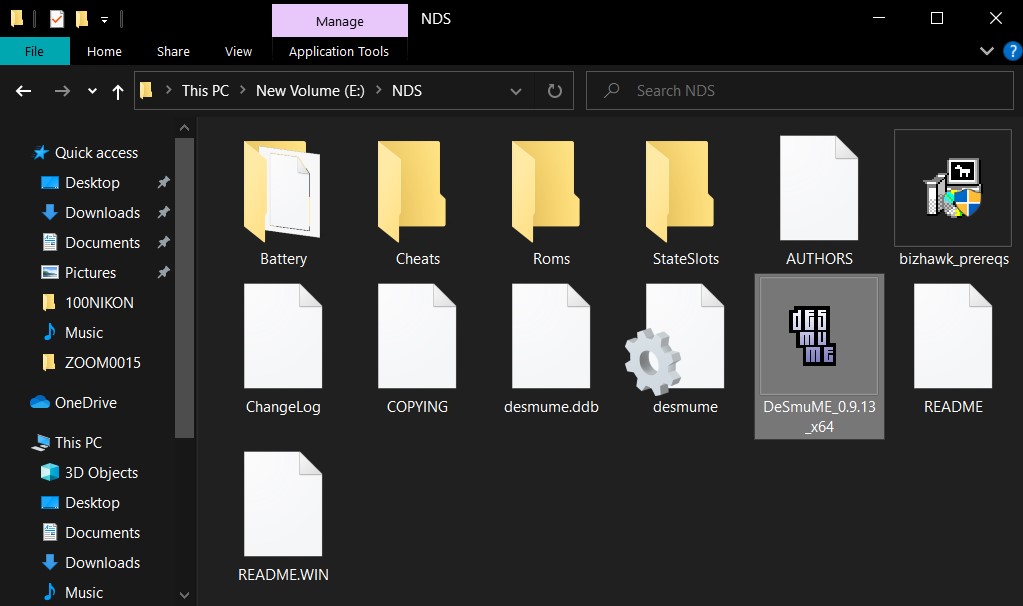Open recent locations dropdown arrow
The height and width of the screenshot is (606, 1023).
(x=92, y=91)
